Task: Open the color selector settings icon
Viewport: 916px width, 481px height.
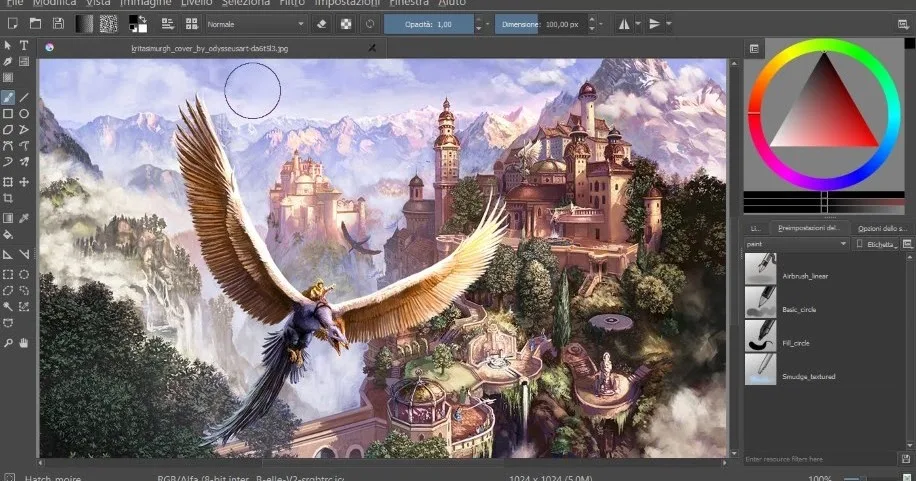Action: [x=754, y=49]
